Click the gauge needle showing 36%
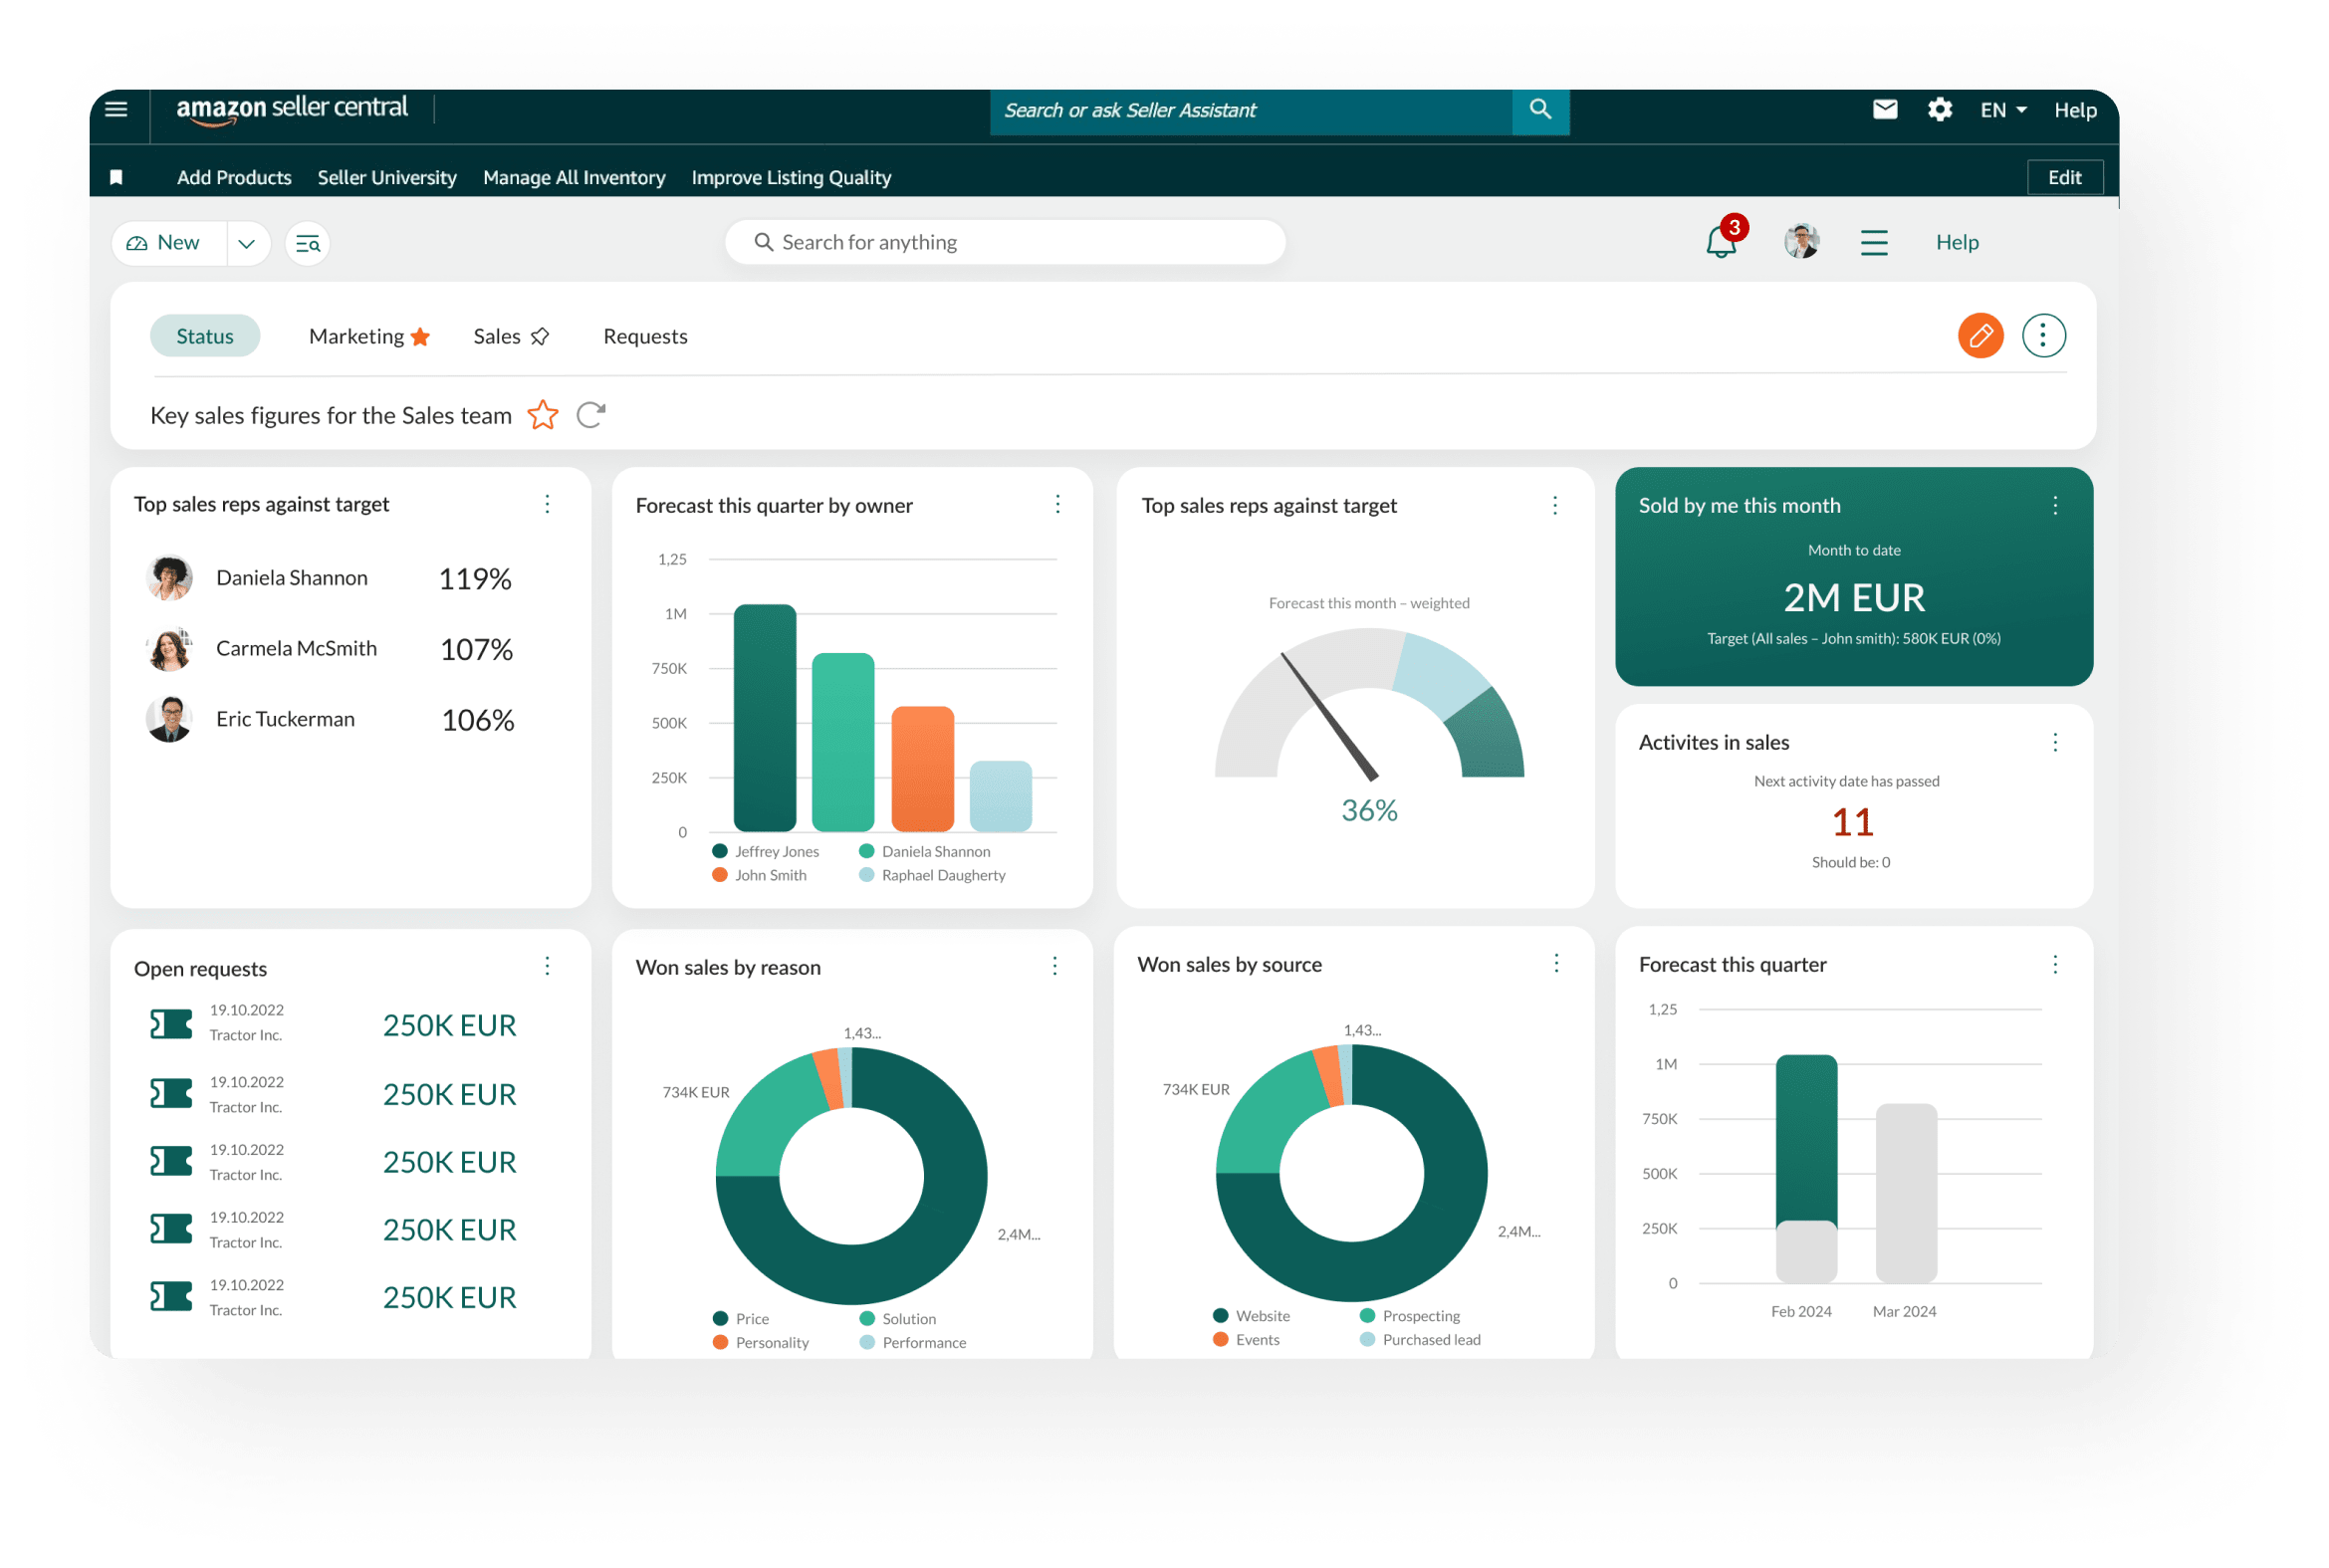2329x1568 pixels. pyautogui.click(x=1329, y=716)
